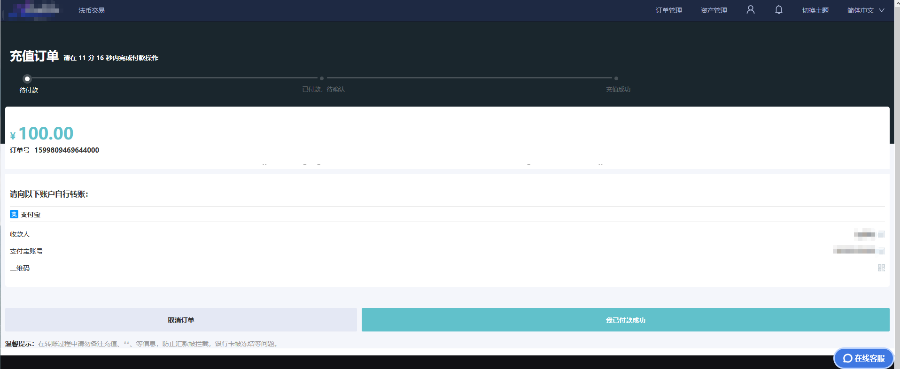Screen dimensions: 900x369
Task: Copy the payee name with copy icon
Action: click(882, 234)
